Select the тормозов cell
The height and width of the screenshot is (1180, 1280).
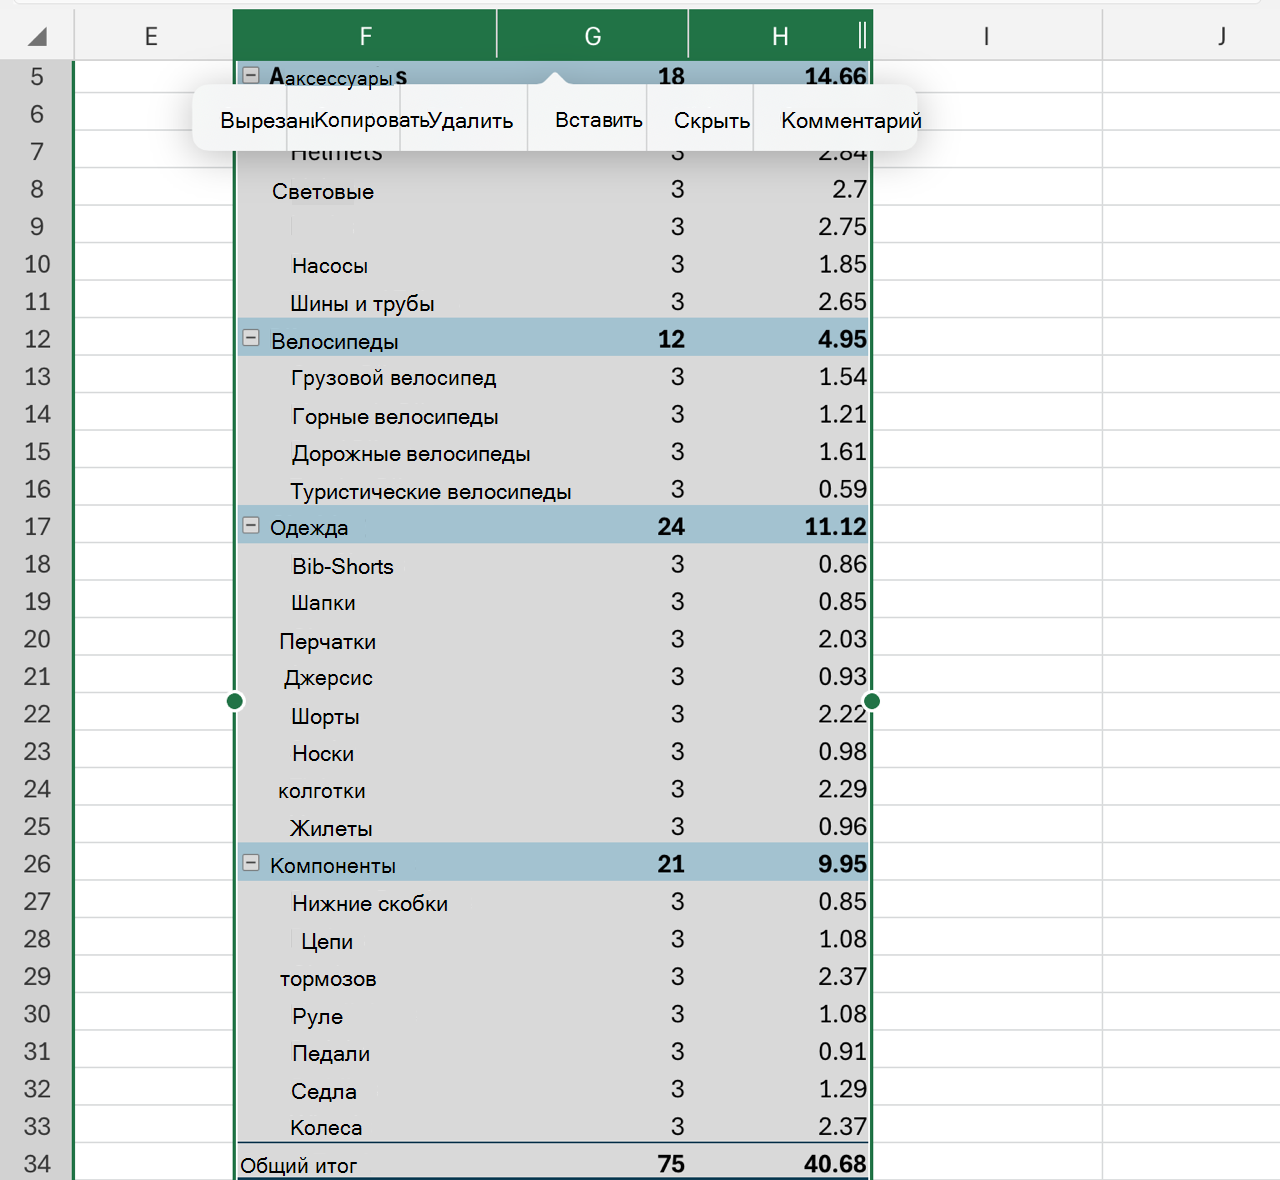pyautogui.click(x=365, y=977)
